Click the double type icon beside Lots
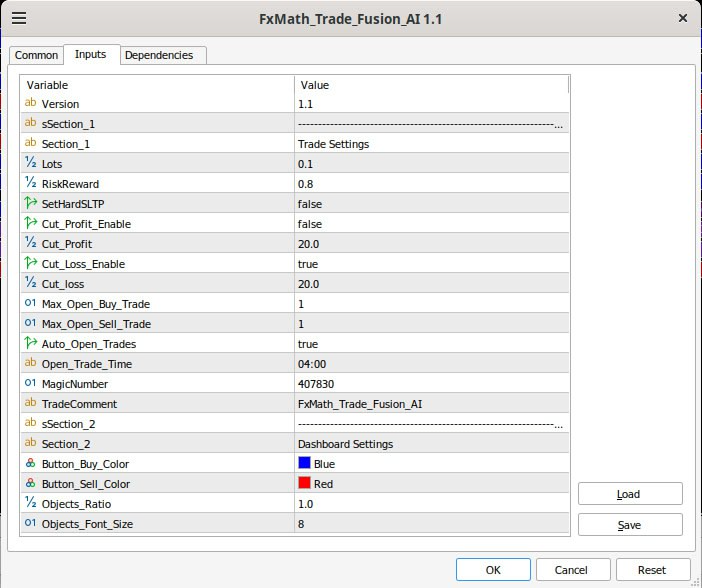Screen dimensions: 702x588 point(30,164)
